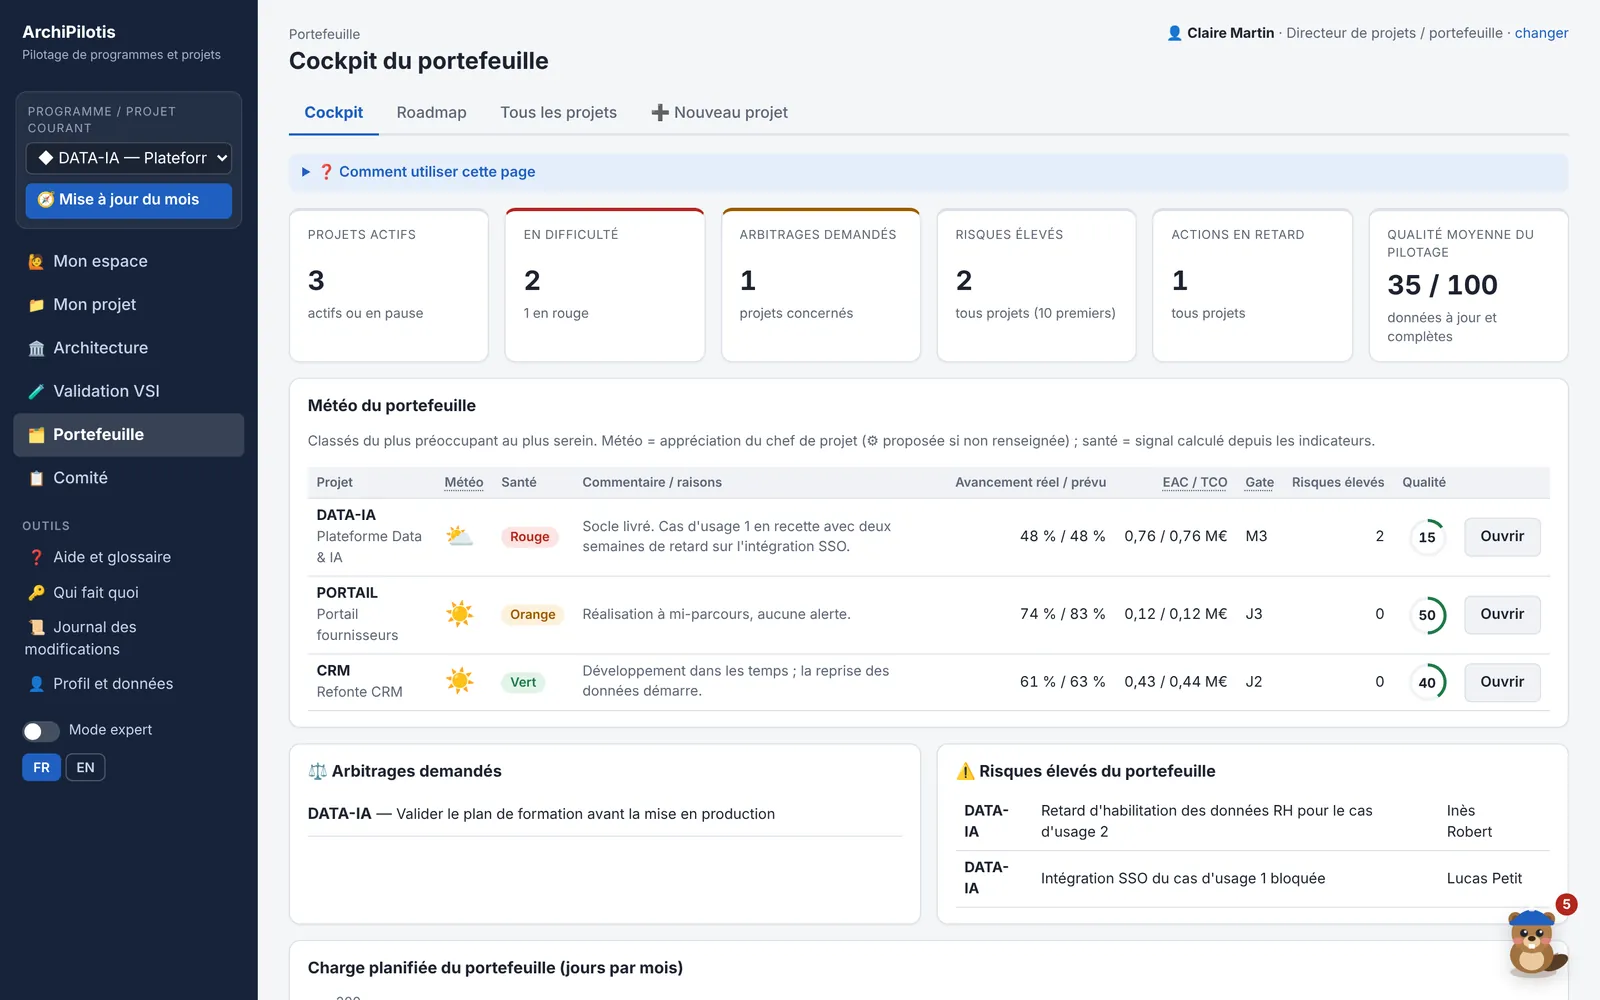Select the Portefeuille sidebar icon
The image size is (1600, 1000).
coord(36,435)
